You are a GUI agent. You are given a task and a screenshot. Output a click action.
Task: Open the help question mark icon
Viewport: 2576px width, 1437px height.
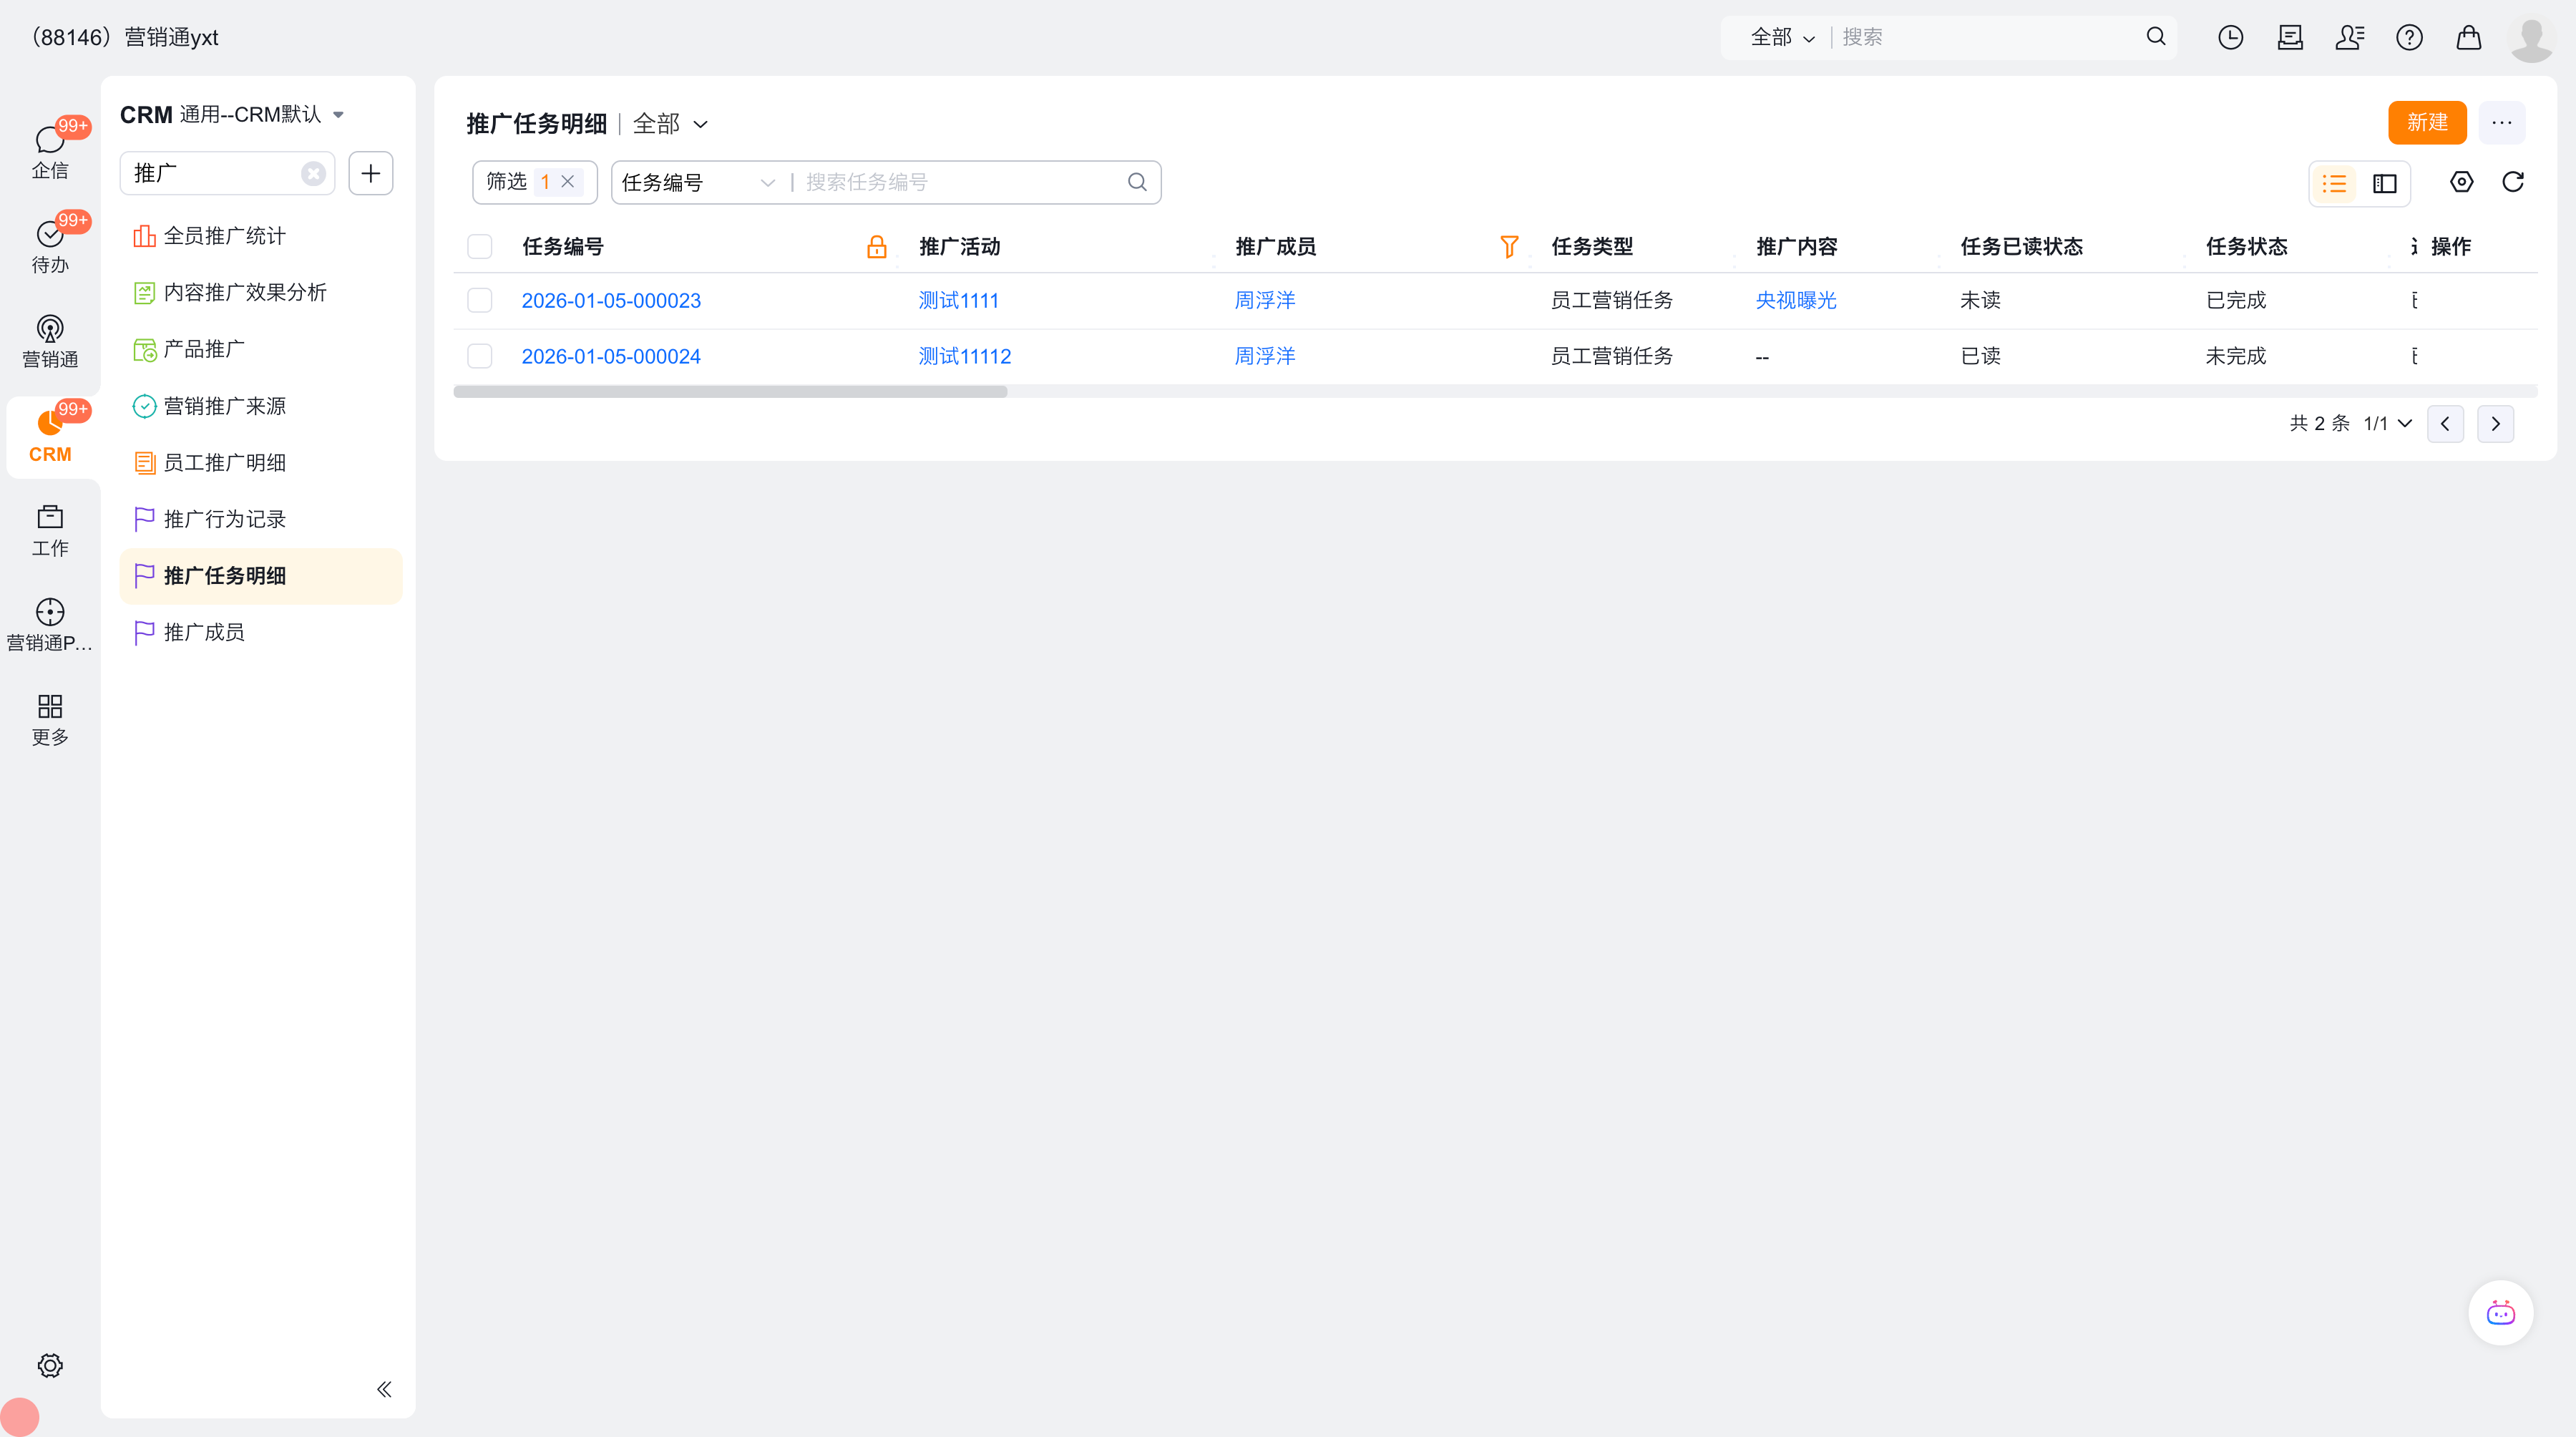coord(2409,38)
